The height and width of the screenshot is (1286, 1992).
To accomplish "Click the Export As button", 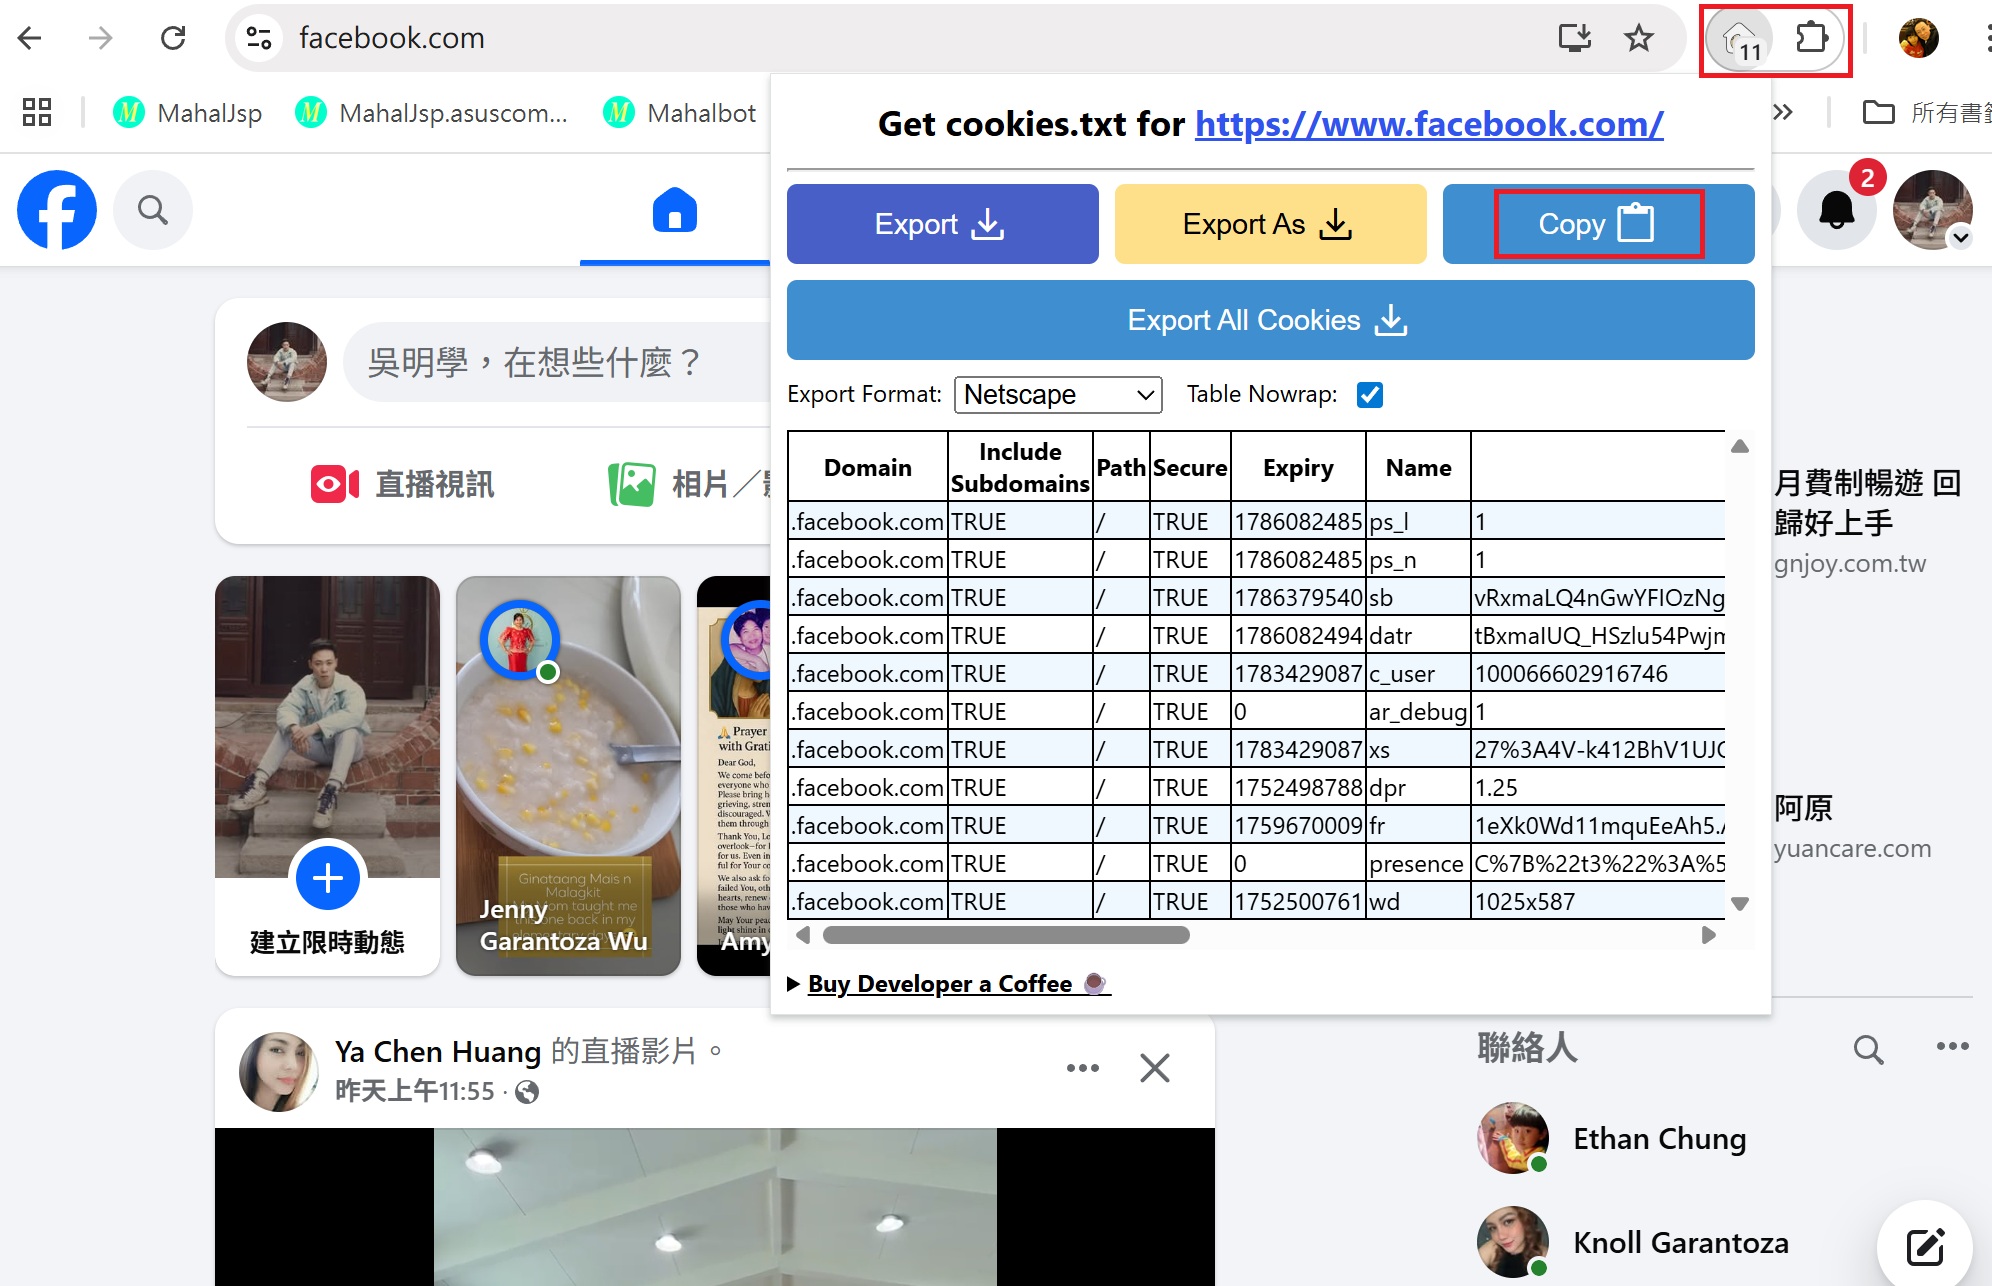I will (1270, 224).
